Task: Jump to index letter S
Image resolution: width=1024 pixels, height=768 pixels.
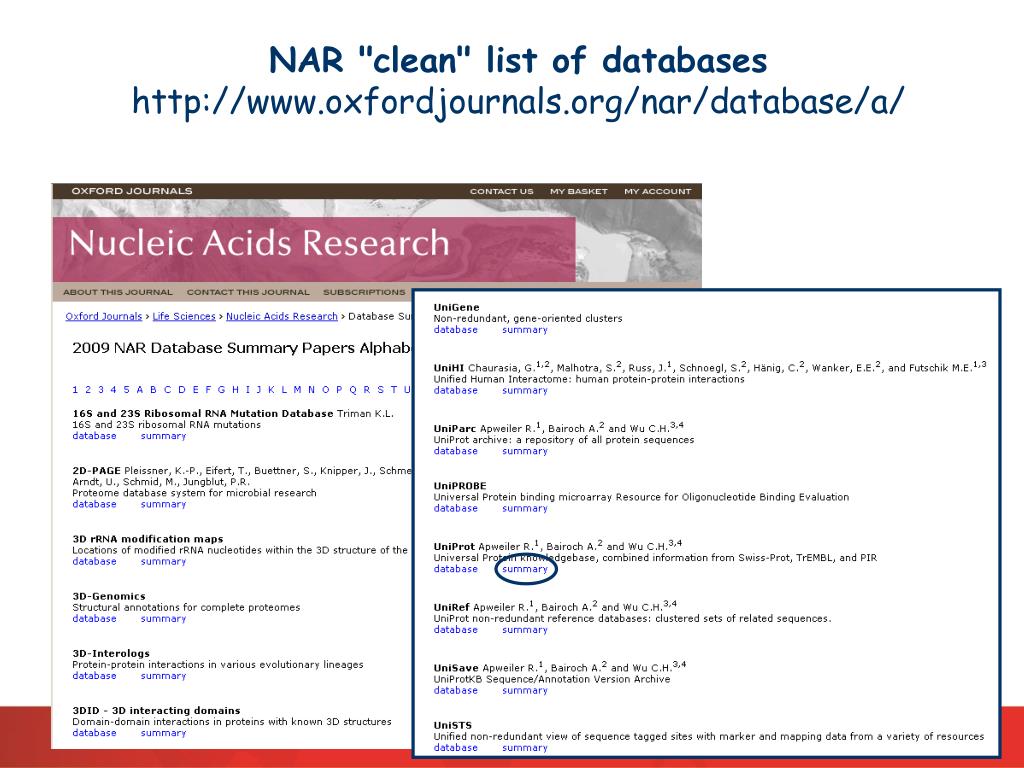Action: [380, 390]
